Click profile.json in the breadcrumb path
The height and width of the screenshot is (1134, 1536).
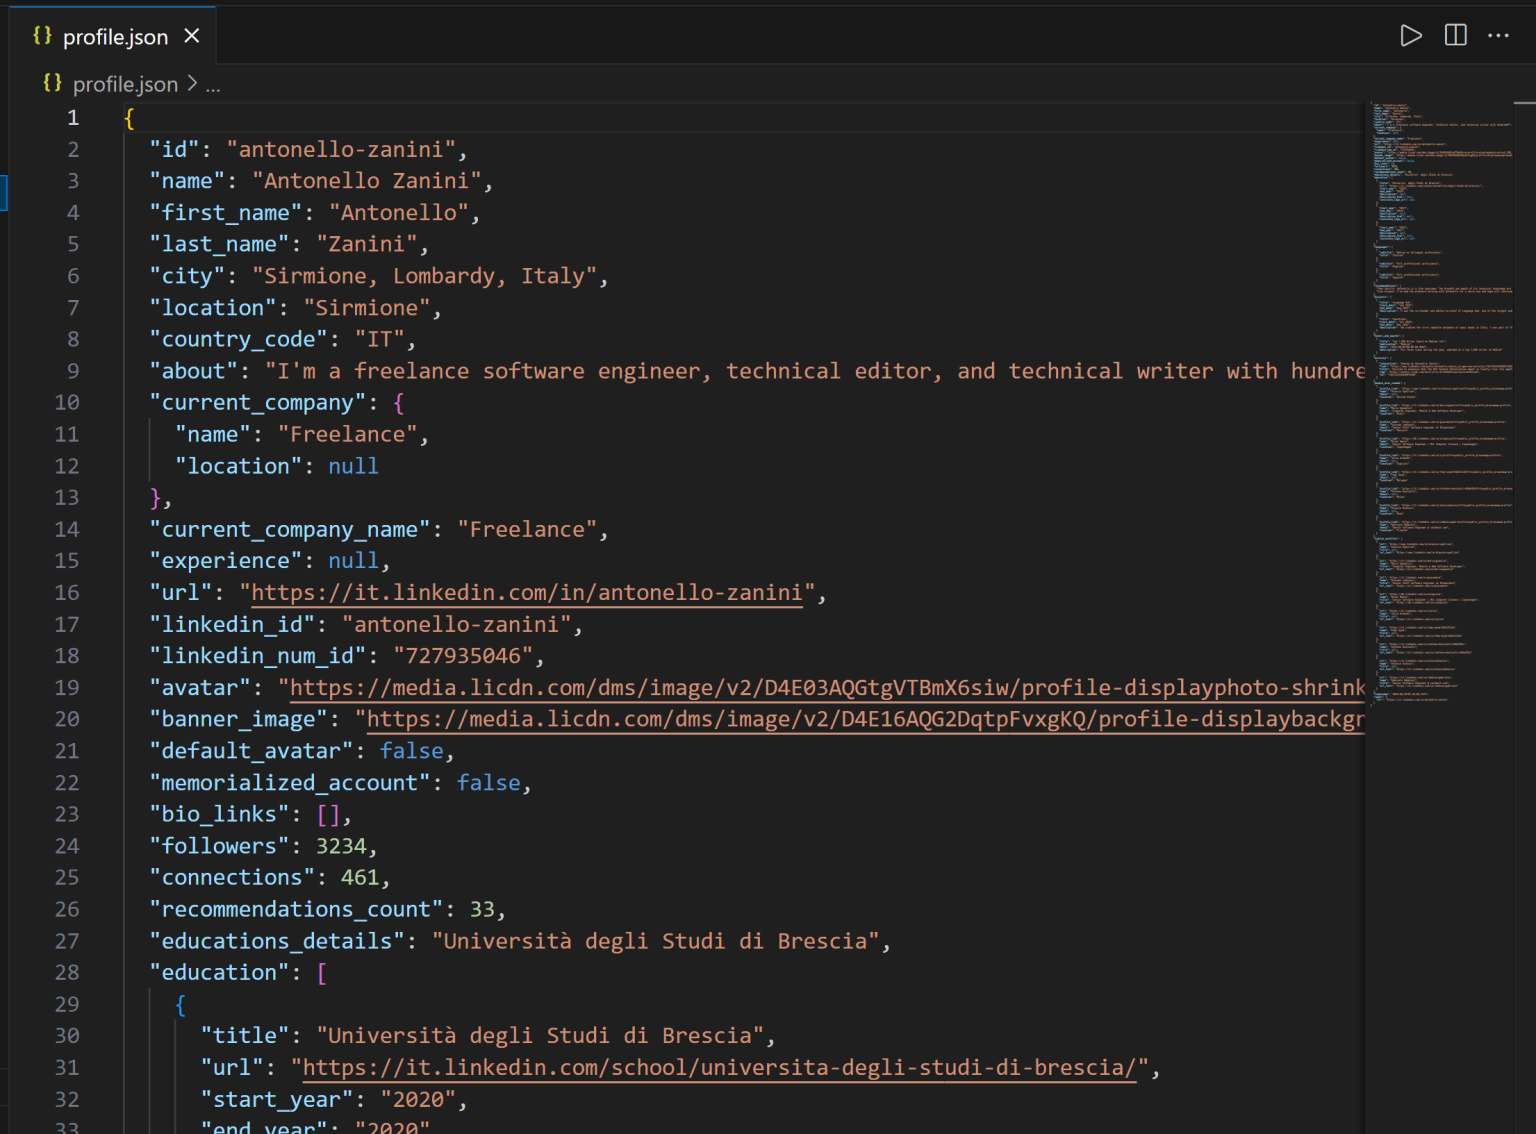tap(124, 84)
